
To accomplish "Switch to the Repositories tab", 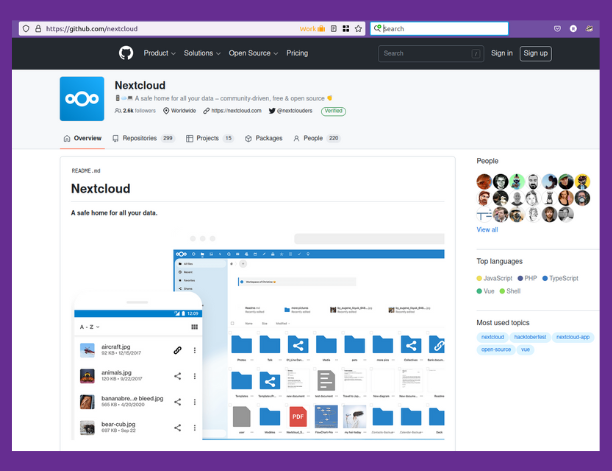I will coord(143,138).
